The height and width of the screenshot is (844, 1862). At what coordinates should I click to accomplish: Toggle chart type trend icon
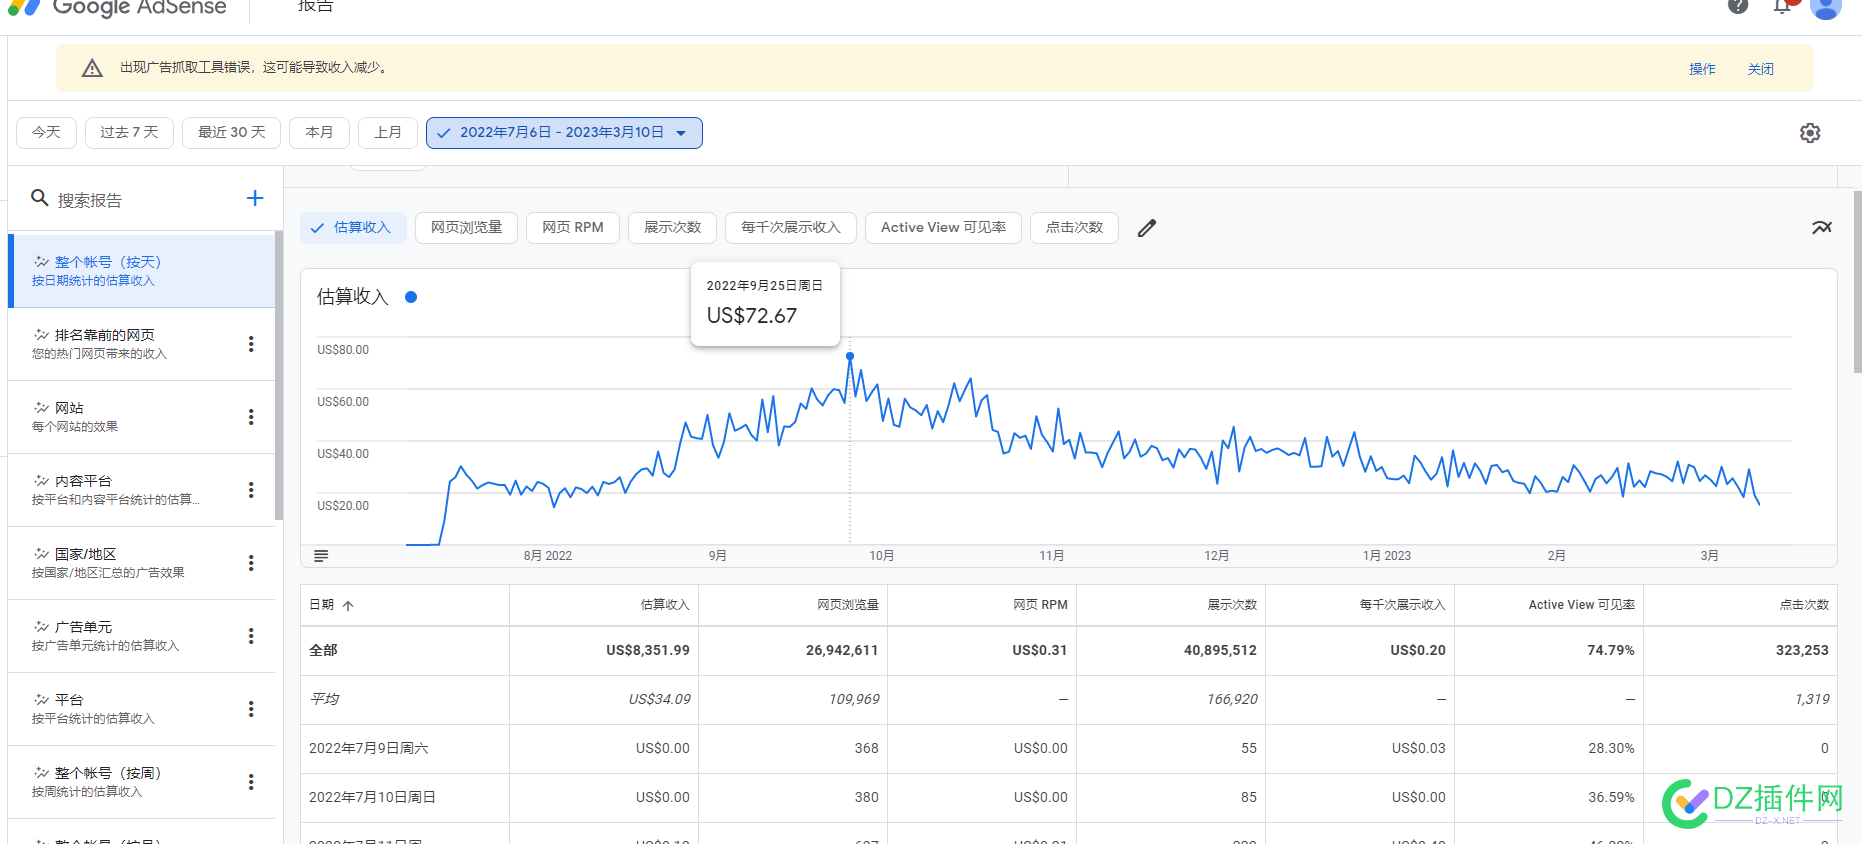[x=1822, y=228]
